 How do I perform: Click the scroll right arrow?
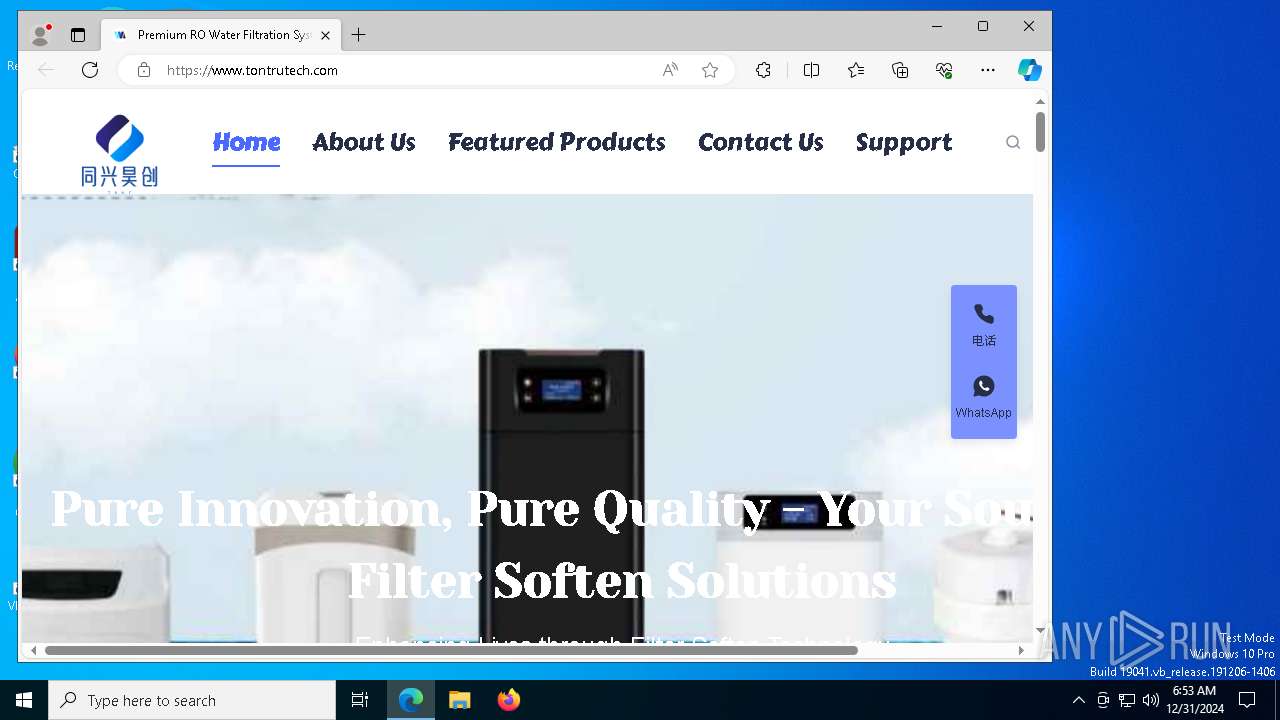1021,650
